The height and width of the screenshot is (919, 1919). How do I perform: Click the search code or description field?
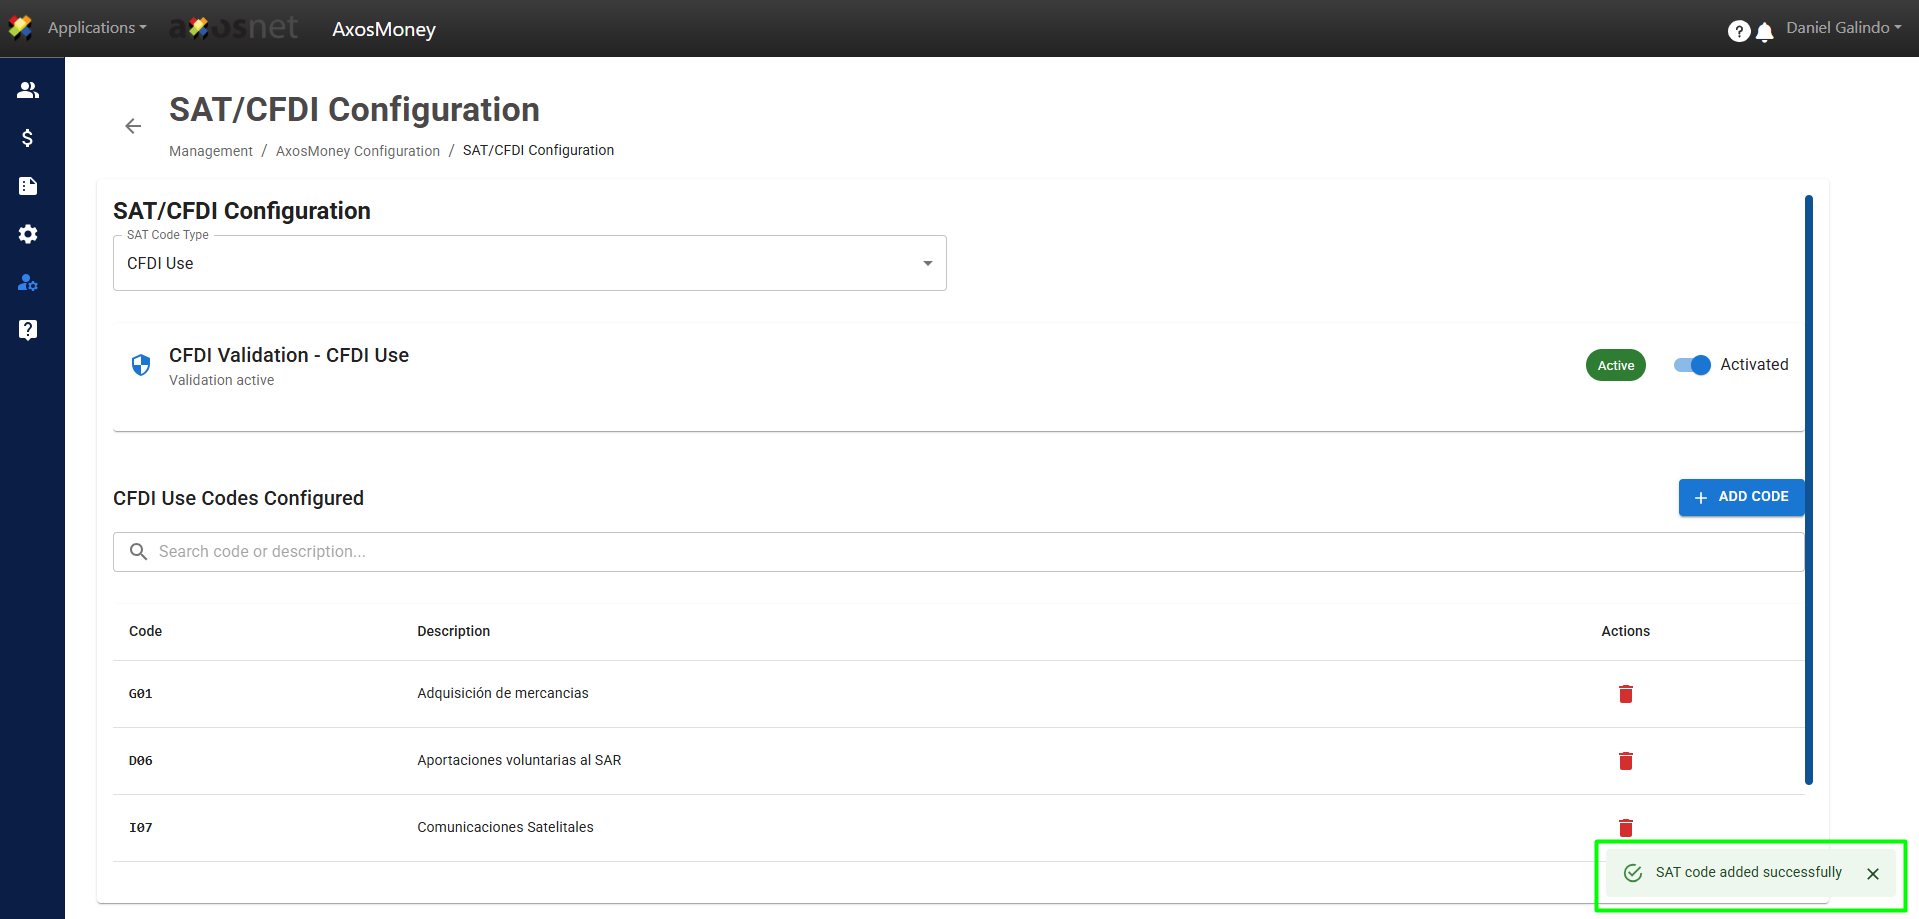click(x=958, y=552)
